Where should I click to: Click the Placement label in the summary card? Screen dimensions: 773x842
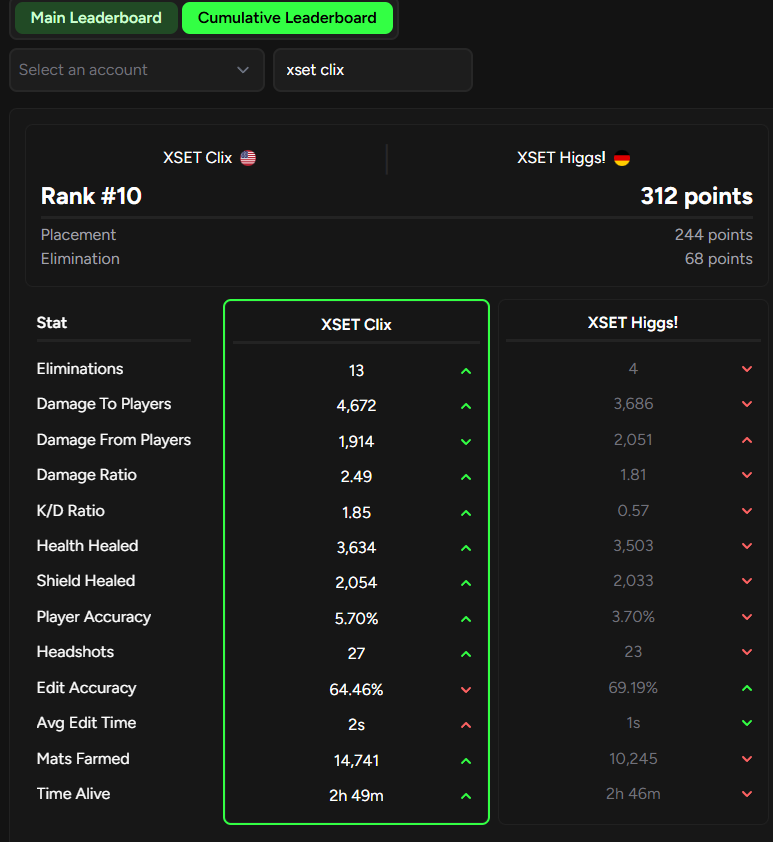click(78, 235)
